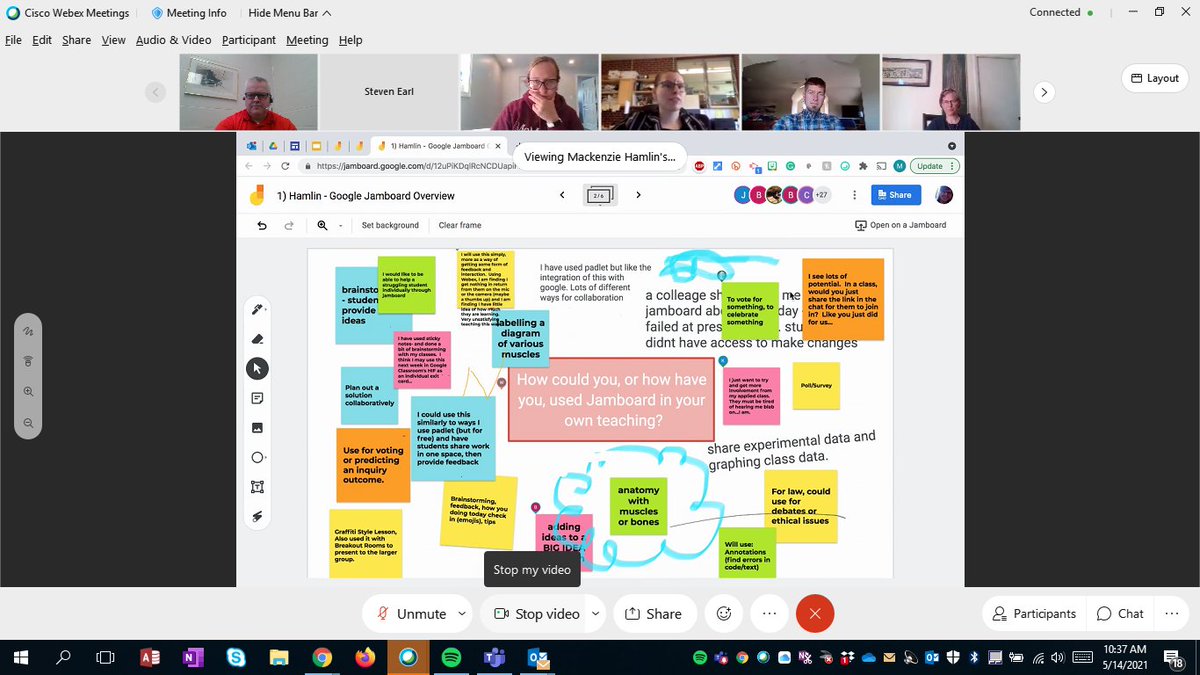Screen dimensions: 1200x675
Task: Open video options arrow beside Stop video
Action: point(596,614)
